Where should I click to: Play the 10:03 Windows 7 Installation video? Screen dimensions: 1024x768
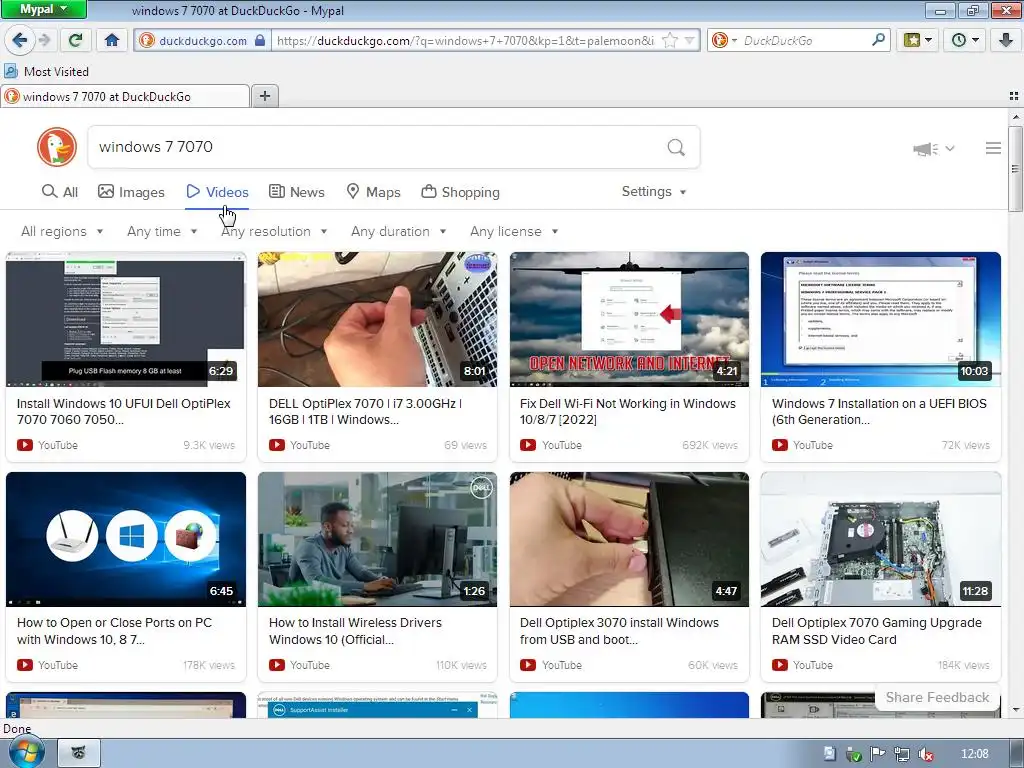pyautogui.click(x=881, y=319)
